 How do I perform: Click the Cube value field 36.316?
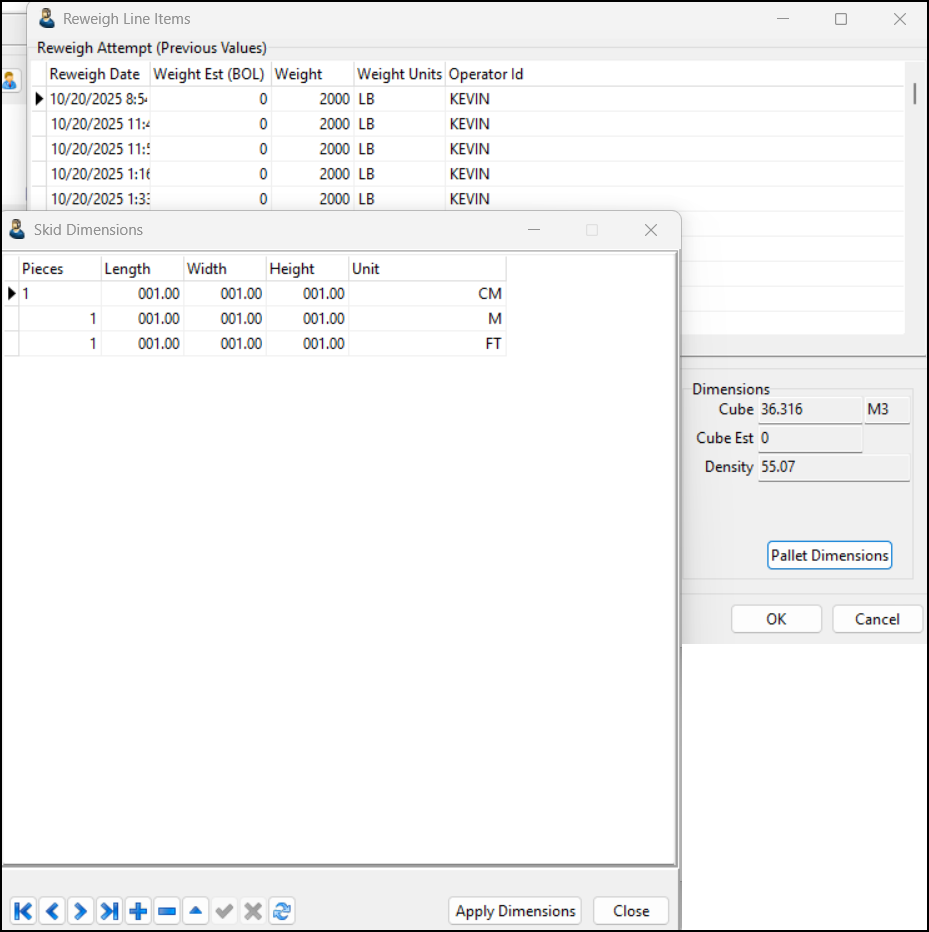coord(809,410)
